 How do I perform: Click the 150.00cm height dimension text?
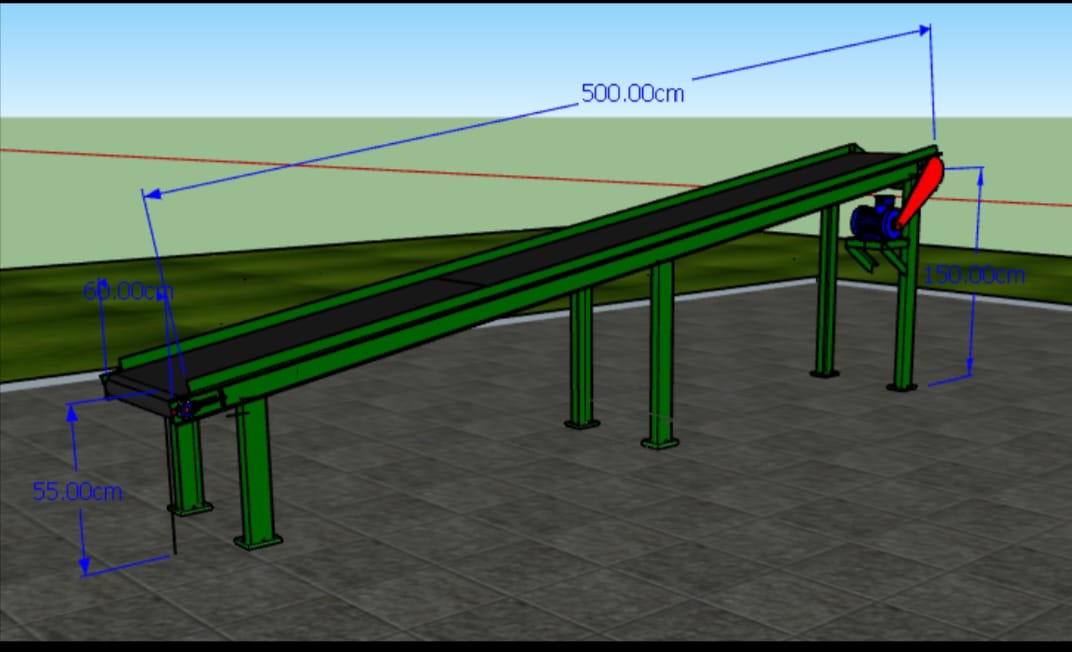tap(974, 275)
